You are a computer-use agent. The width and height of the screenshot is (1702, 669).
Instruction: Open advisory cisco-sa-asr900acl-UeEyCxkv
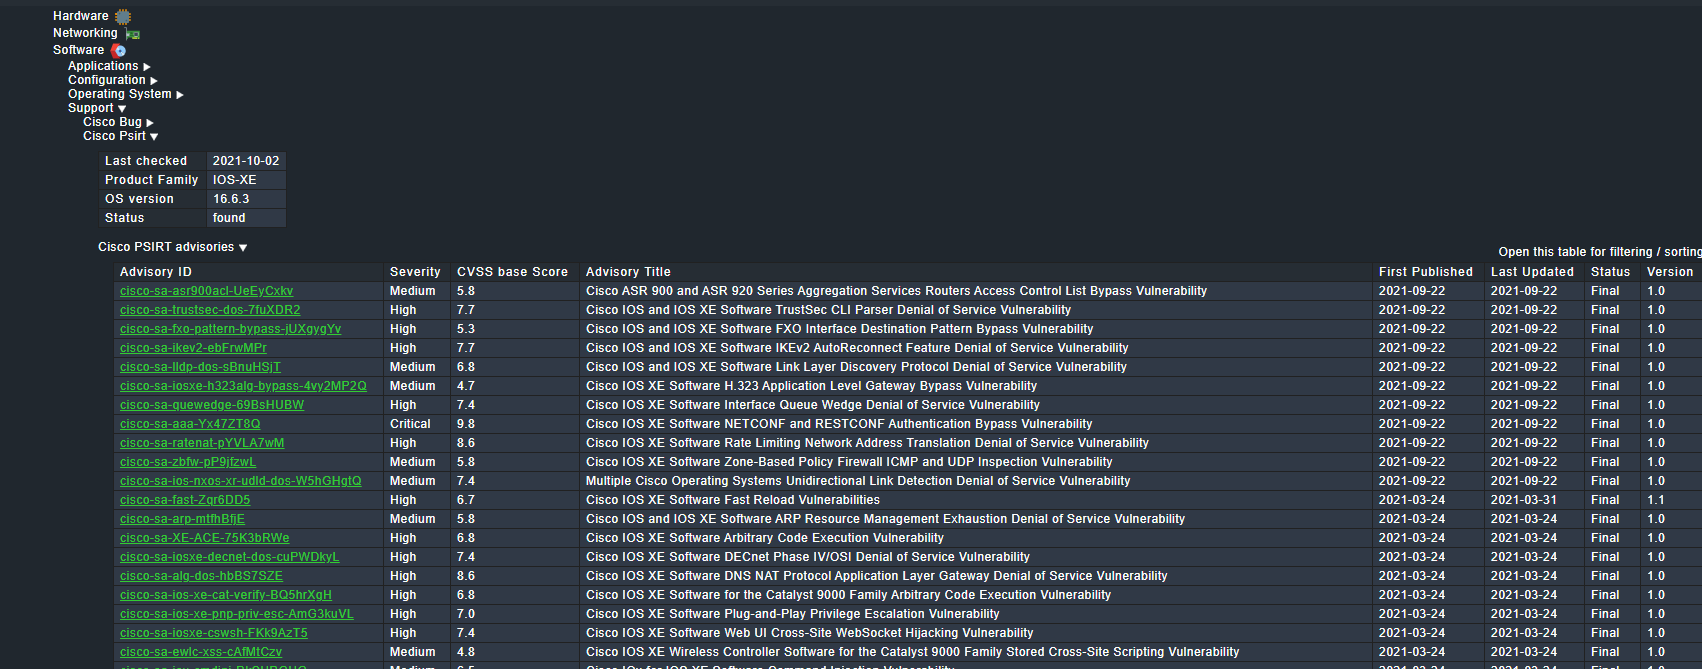pyautogui.click(x=206, y=291)
